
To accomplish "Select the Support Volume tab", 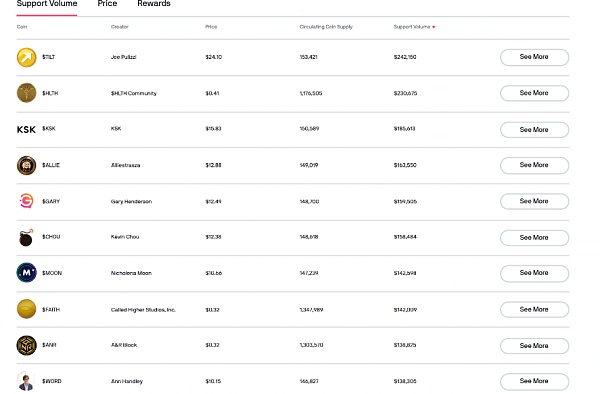I will [x=47, y=4].
